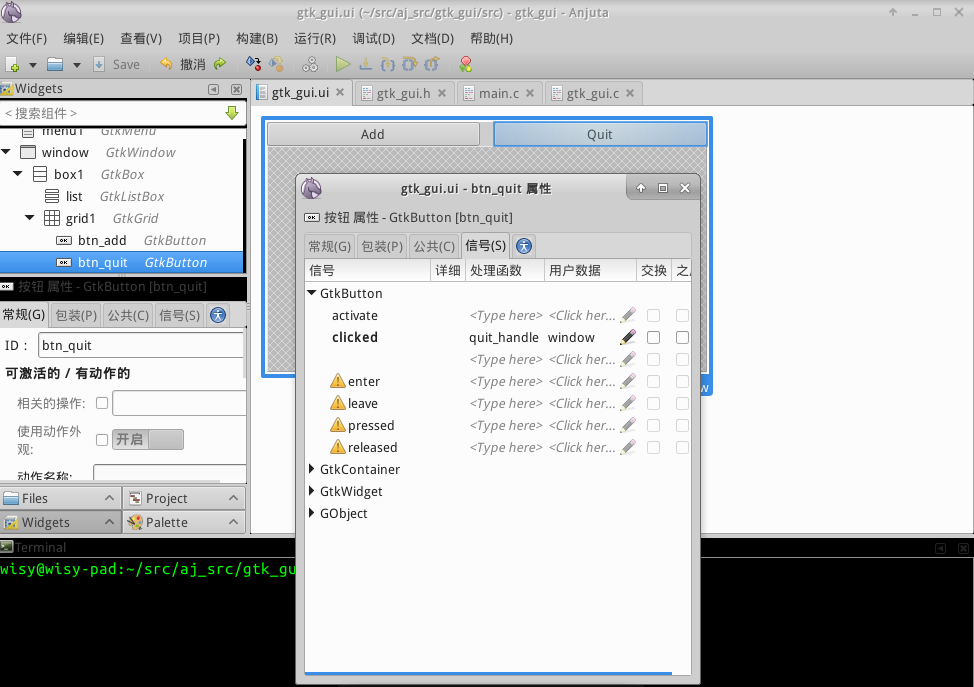Click the Undo arrow icon

166,64
